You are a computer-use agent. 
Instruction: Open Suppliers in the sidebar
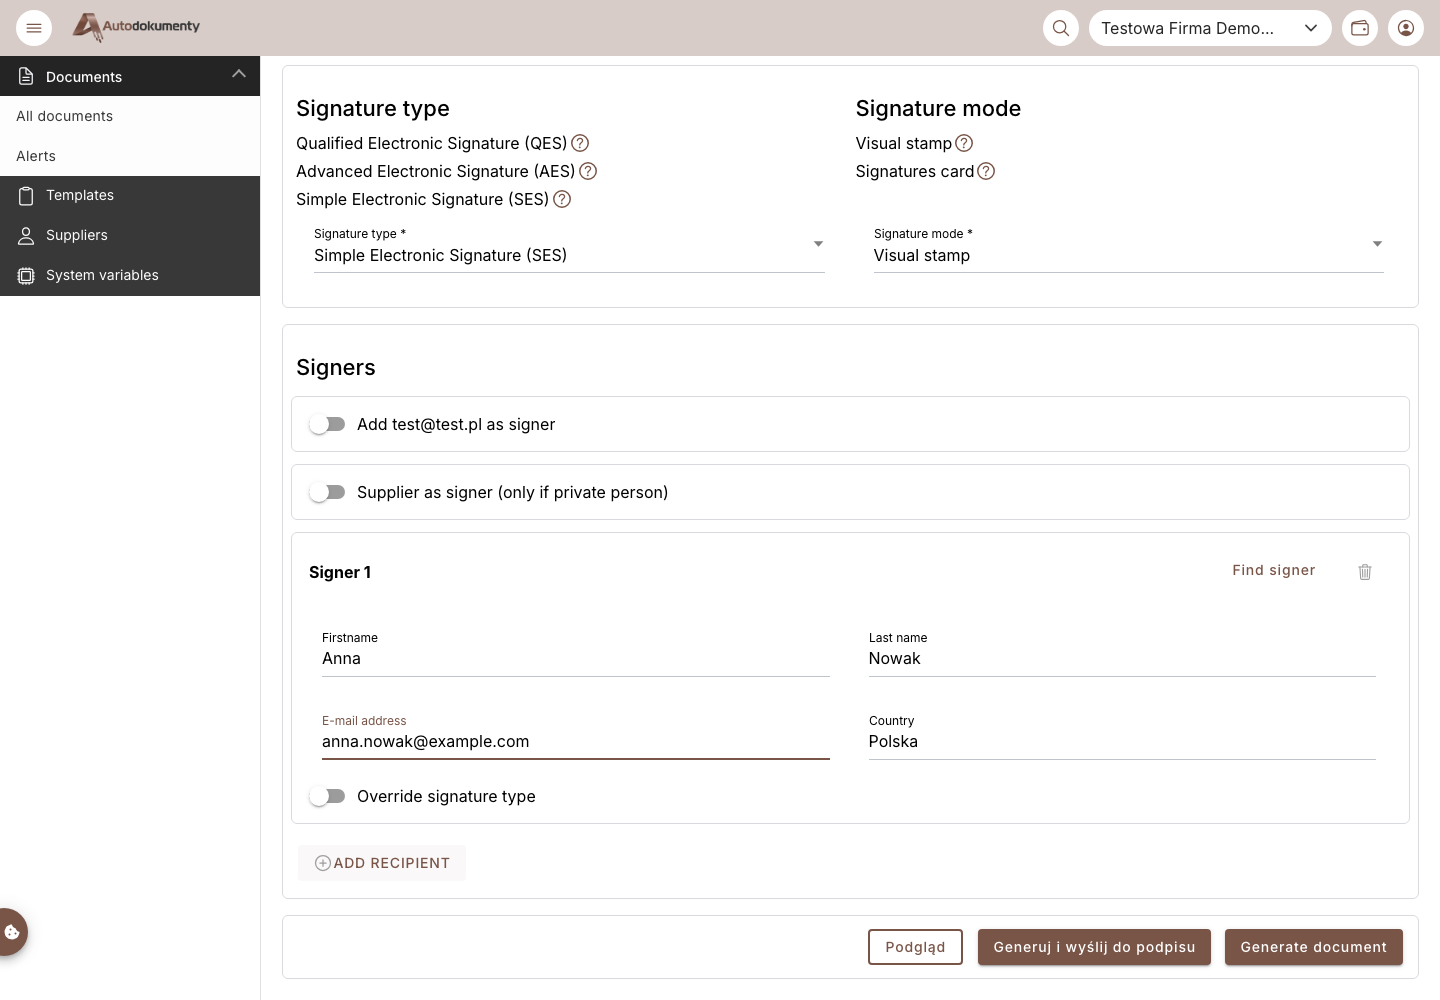tap(130, 236)
